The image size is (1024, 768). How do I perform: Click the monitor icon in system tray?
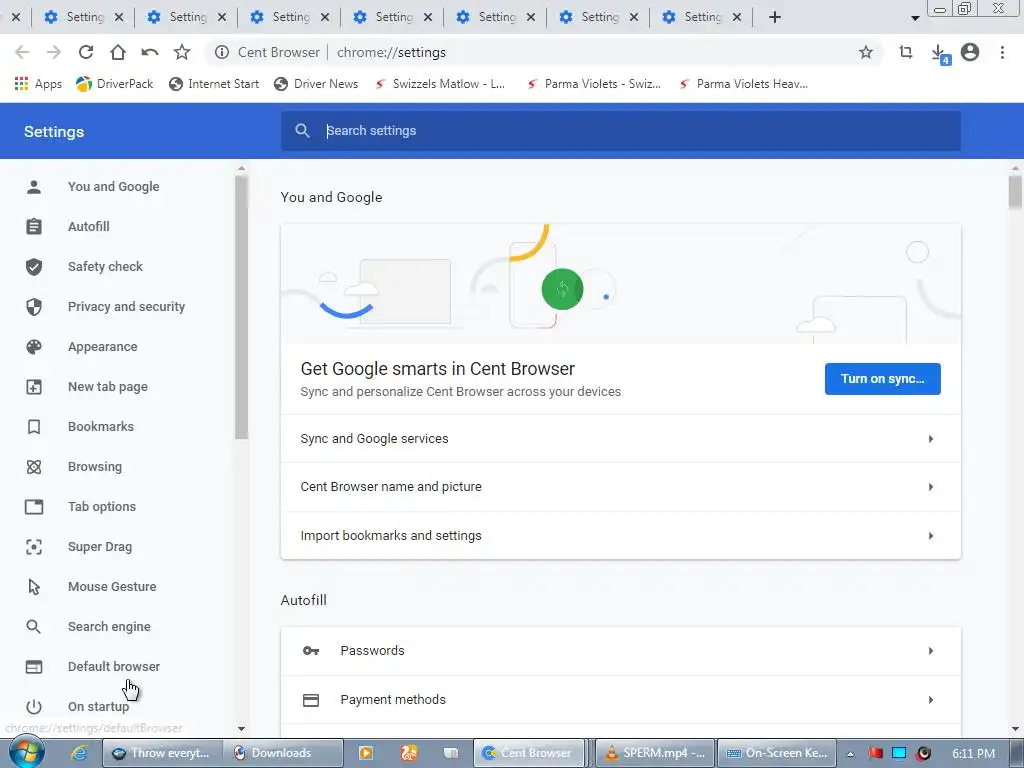[x=899, y=754]
